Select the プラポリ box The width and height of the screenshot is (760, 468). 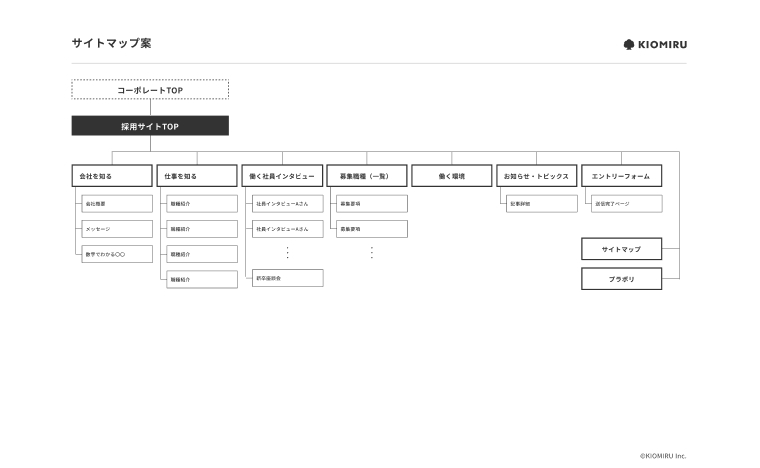621,279
